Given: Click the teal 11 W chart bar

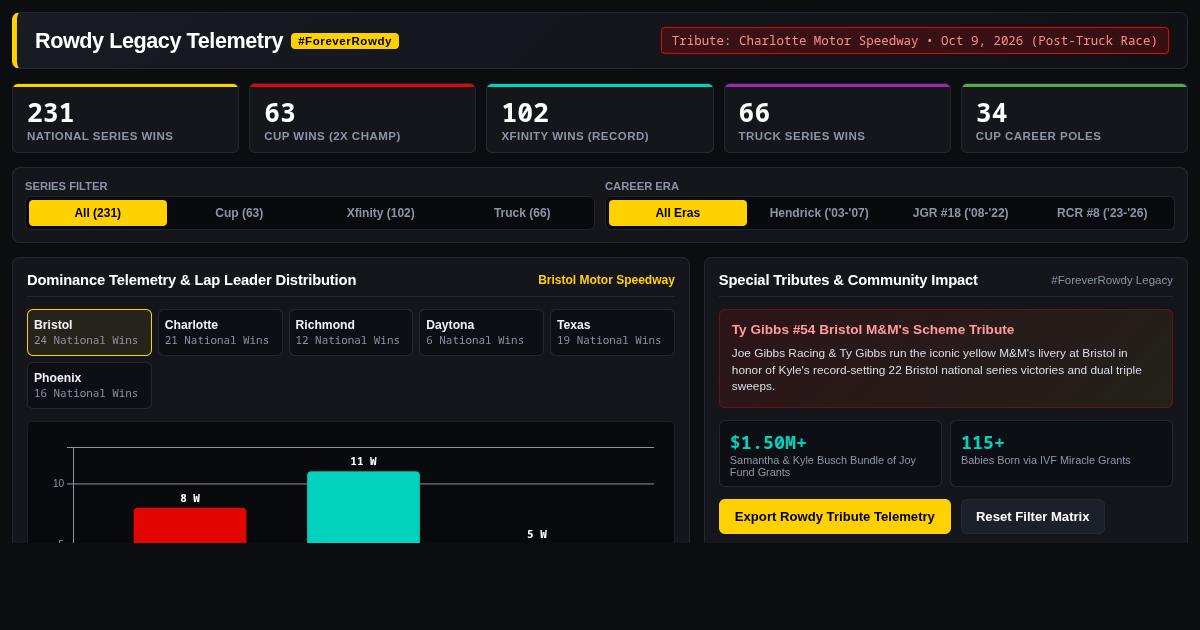Looking at the screenshot, I should (363, 507).
